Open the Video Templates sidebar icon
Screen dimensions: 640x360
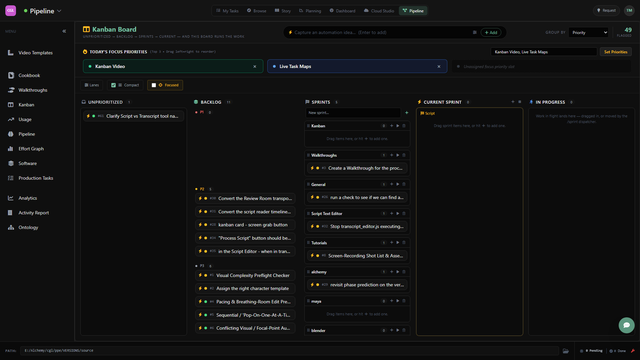point(11,53)
